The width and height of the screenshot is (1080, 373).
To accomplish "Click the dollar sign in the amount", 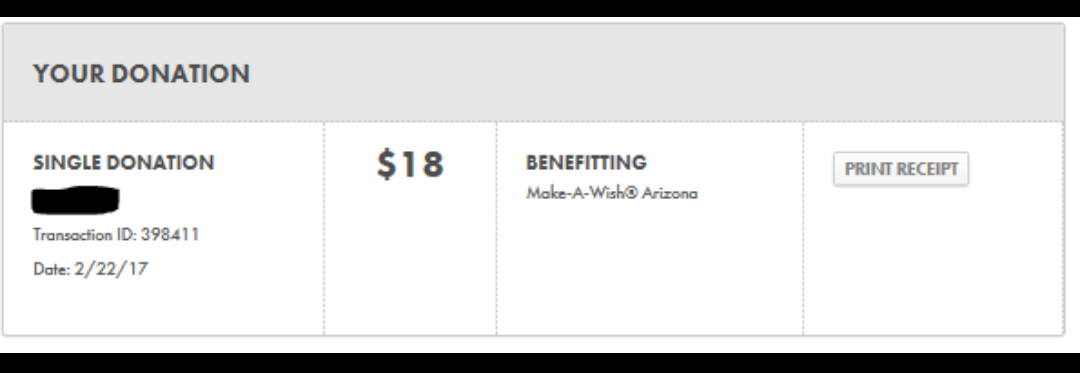I will [x=386, y=166].
